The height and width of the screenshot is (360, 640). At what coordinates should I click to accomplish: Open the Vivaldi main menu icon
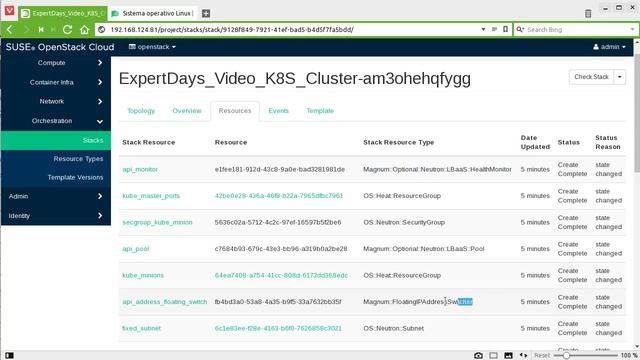tap(9, 11)
